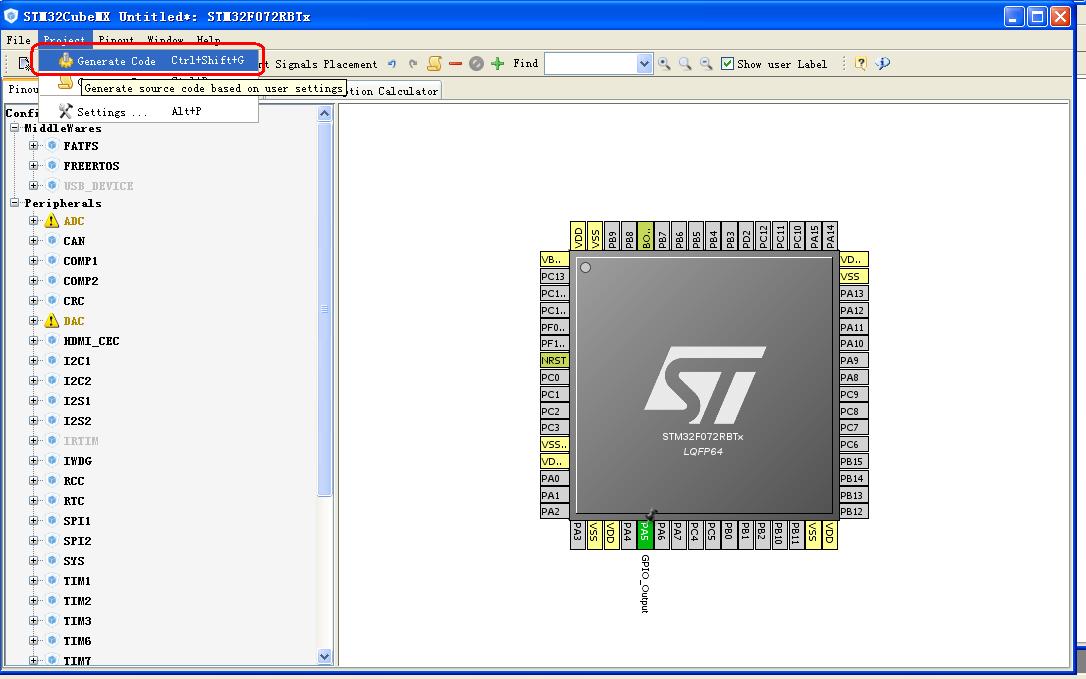Toggle the Show user Label checkbox
The image size is (1086, 679).
pyautogui.click(x=727, y=64)
